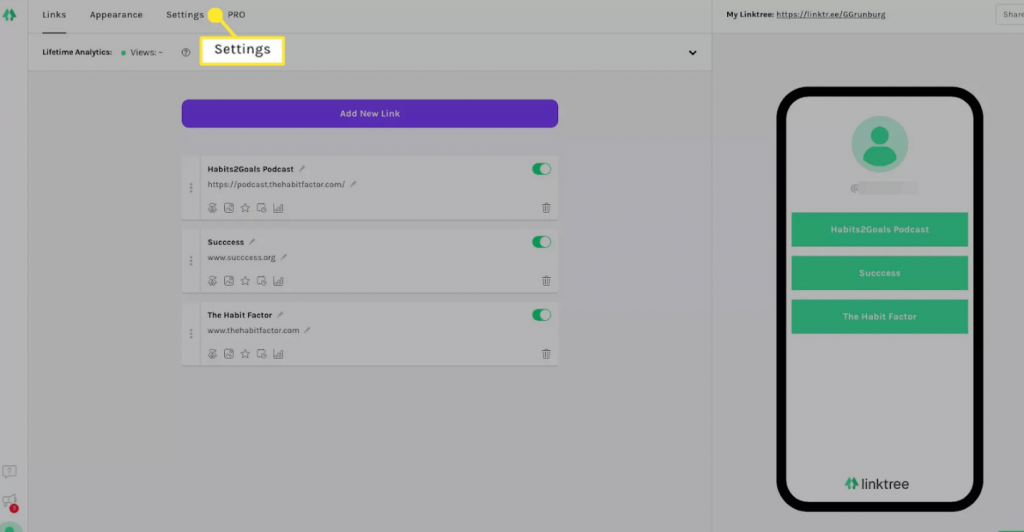
Task: Open leap link icon on Succcess link
Action: click(x=212, y=281)
